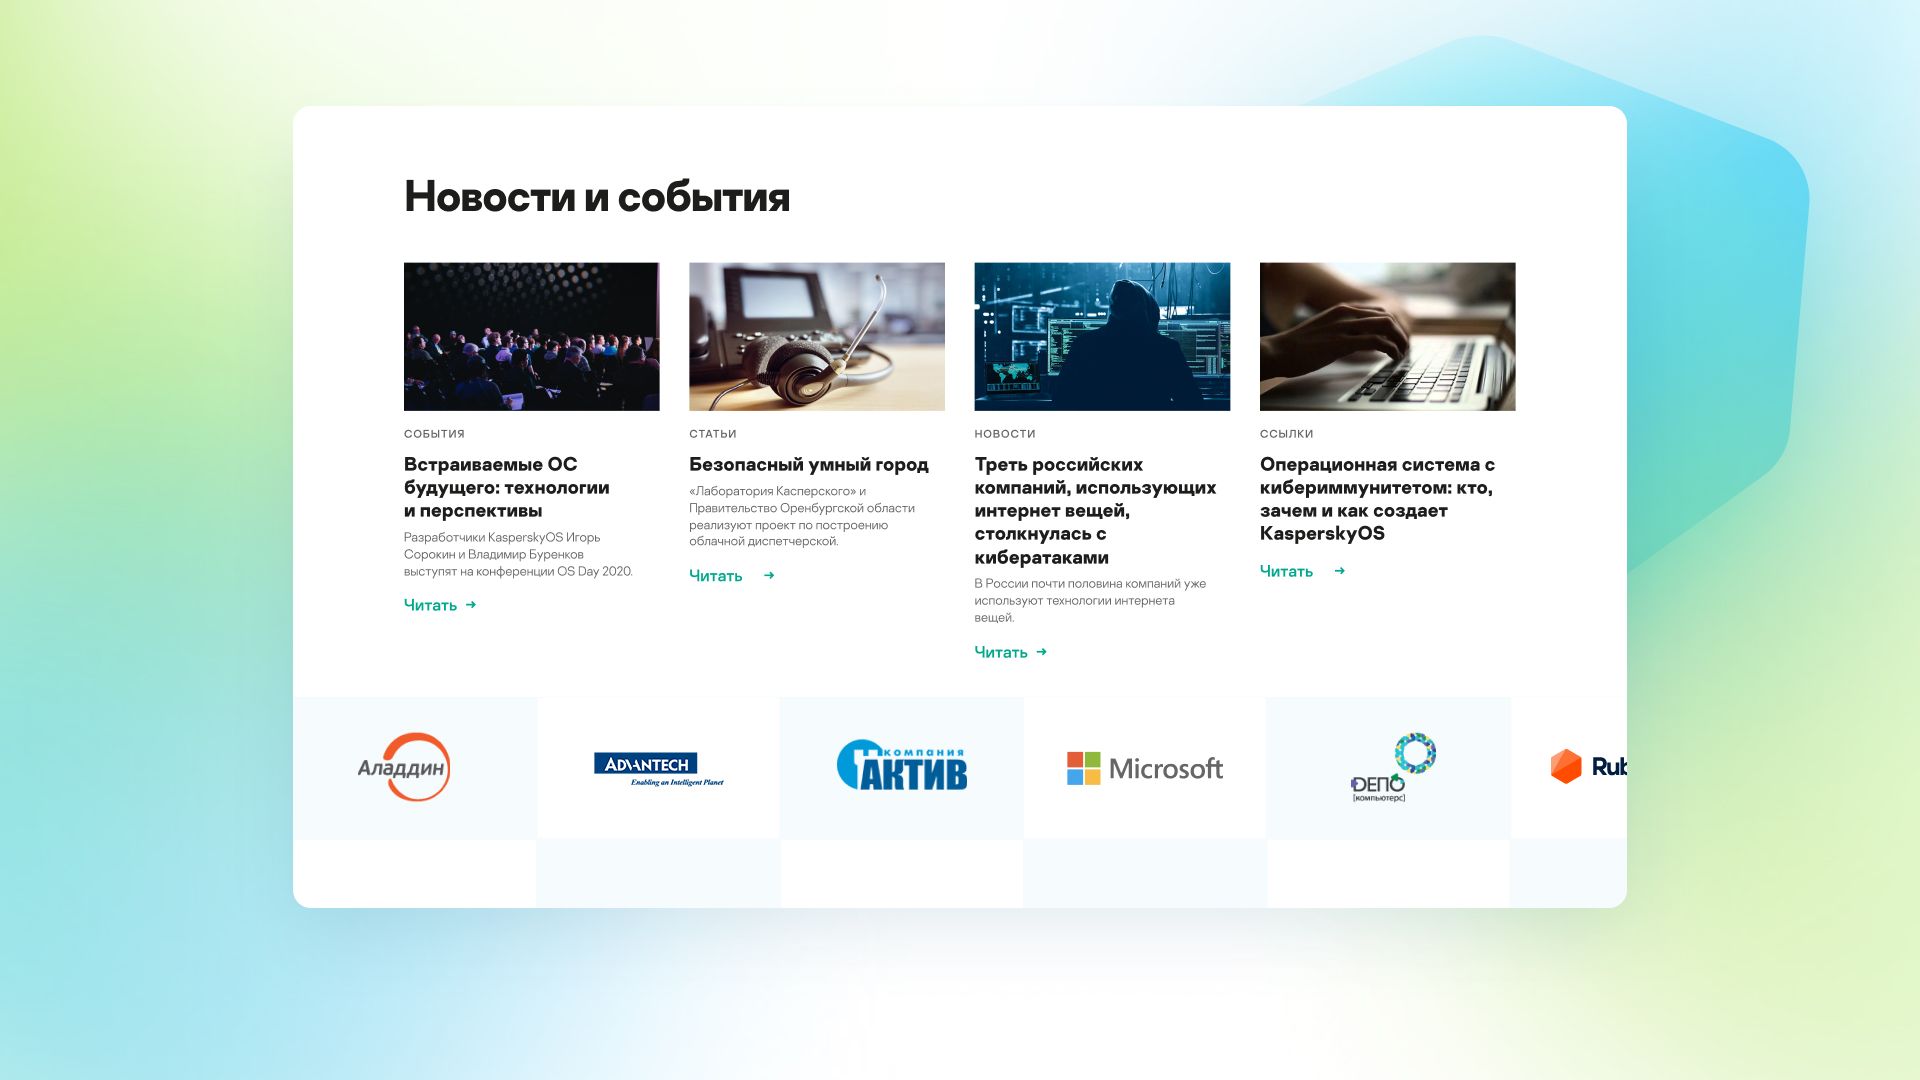Click the arrow next to Читать under Встраиваемые ОС
Viewport: 1920px width, 1080px height.
(471, 605)
